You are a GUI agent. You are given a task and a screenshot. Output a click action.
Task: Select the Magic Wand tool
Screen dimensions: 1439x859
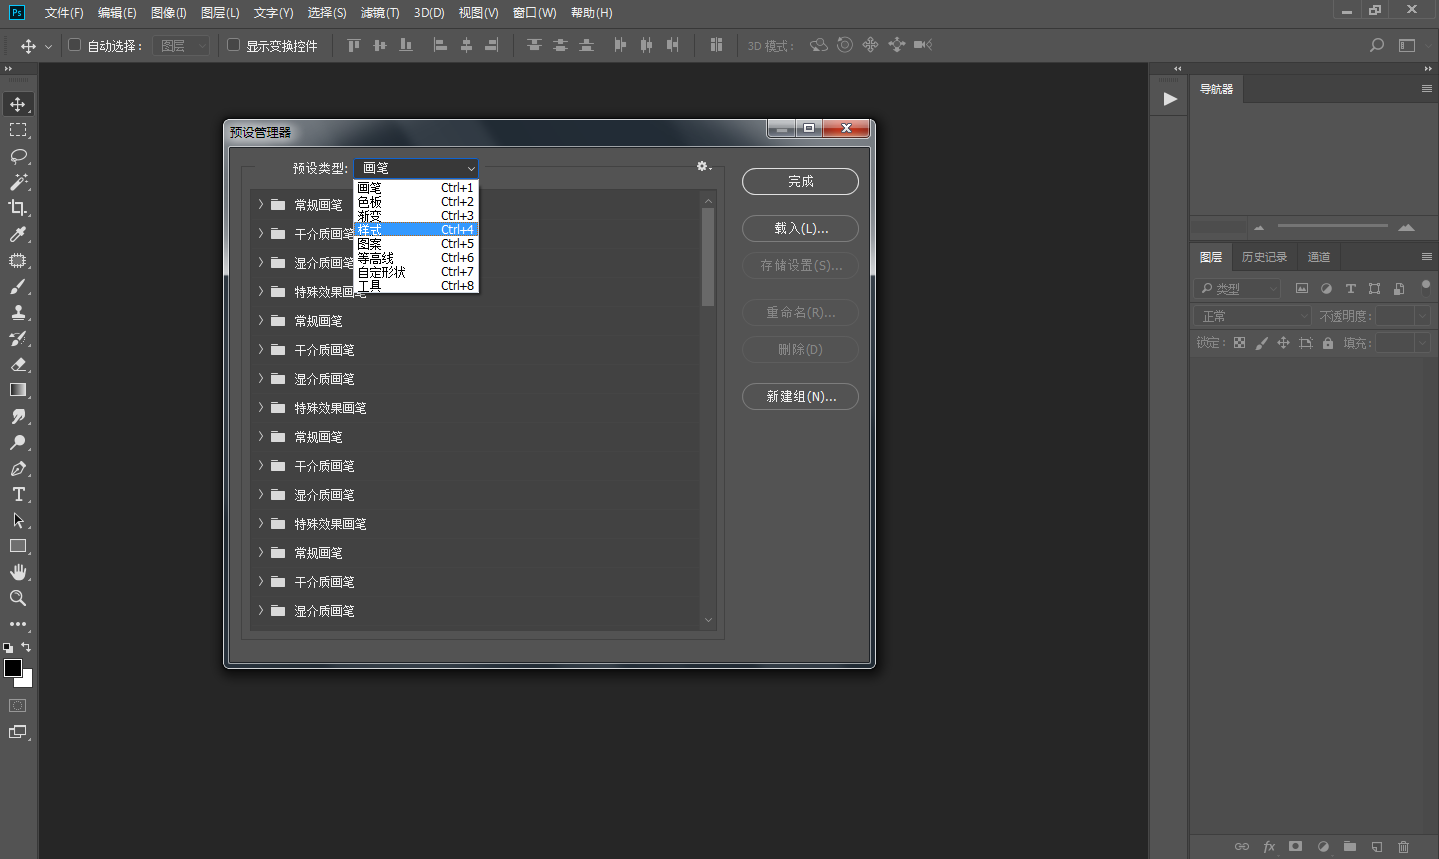[18, 182]
